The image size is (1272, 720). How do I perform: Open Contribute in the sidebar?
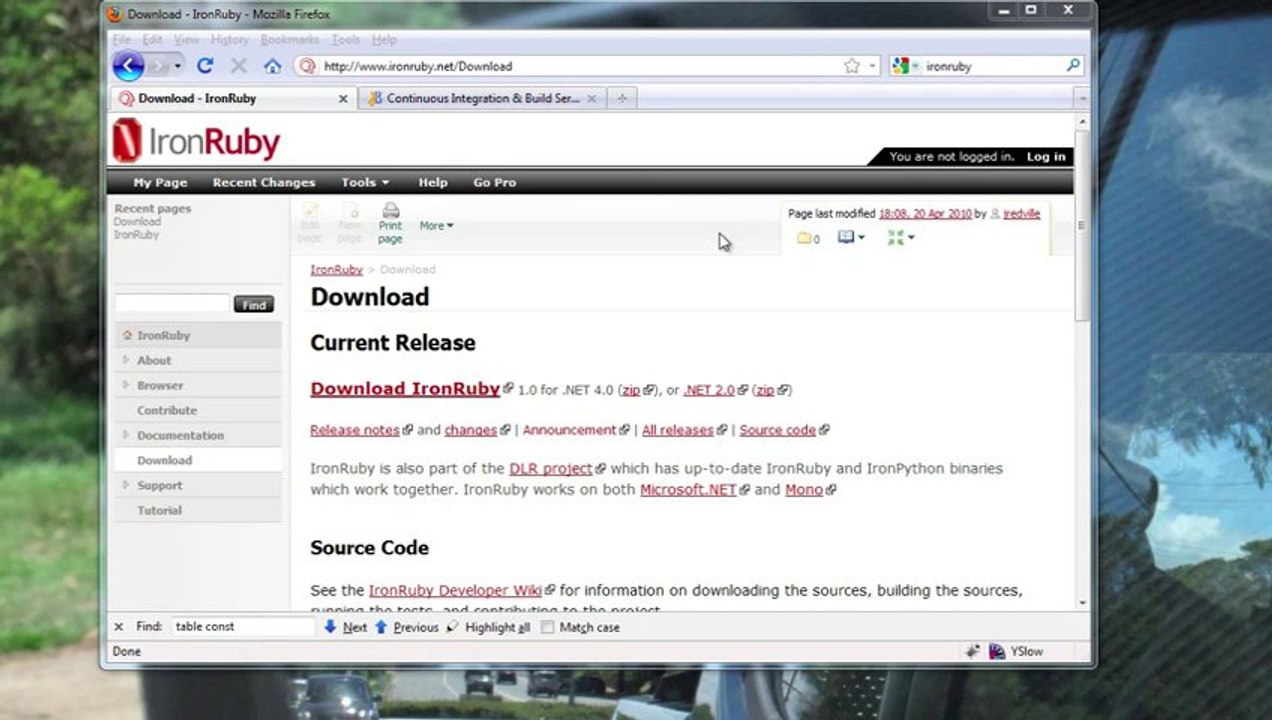[167, 410]
